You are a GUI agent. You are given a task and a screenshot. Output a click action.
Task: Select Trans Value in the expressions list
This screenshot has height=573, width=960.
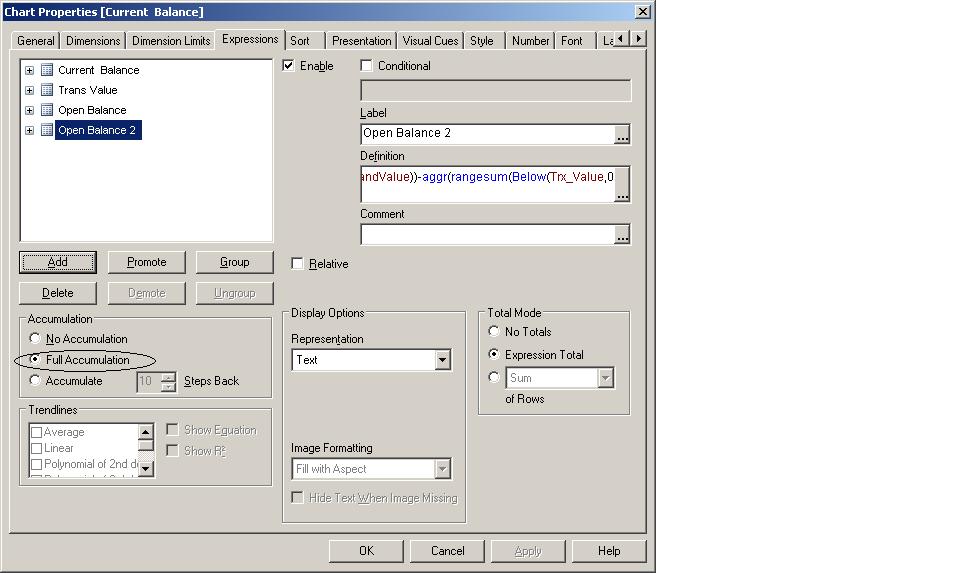pos(88,90)
